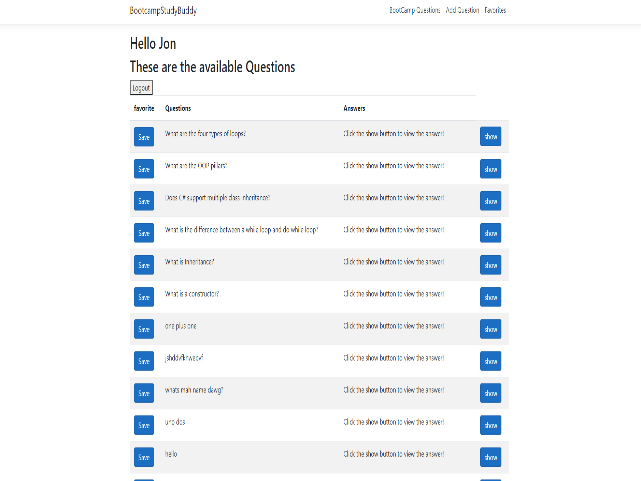
Task: Click the 'Answers' column header
Action: pos(354,108)
